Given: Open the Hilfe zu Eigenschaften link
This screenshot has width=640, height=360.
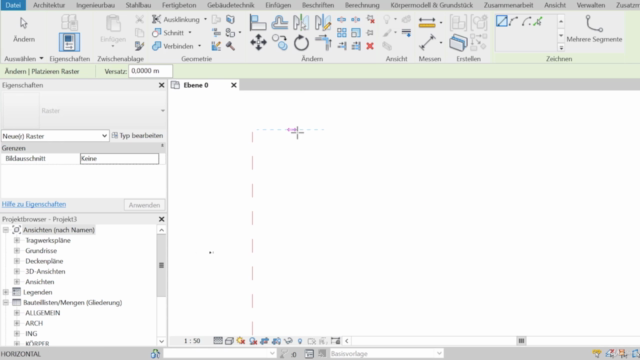Looking at the screenshot, I should [x=34, y=204].
